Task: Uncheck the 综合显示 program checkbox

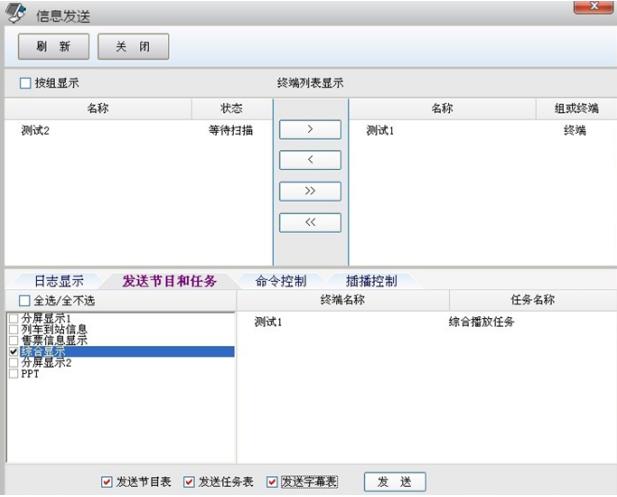Action: coord(13,352)
